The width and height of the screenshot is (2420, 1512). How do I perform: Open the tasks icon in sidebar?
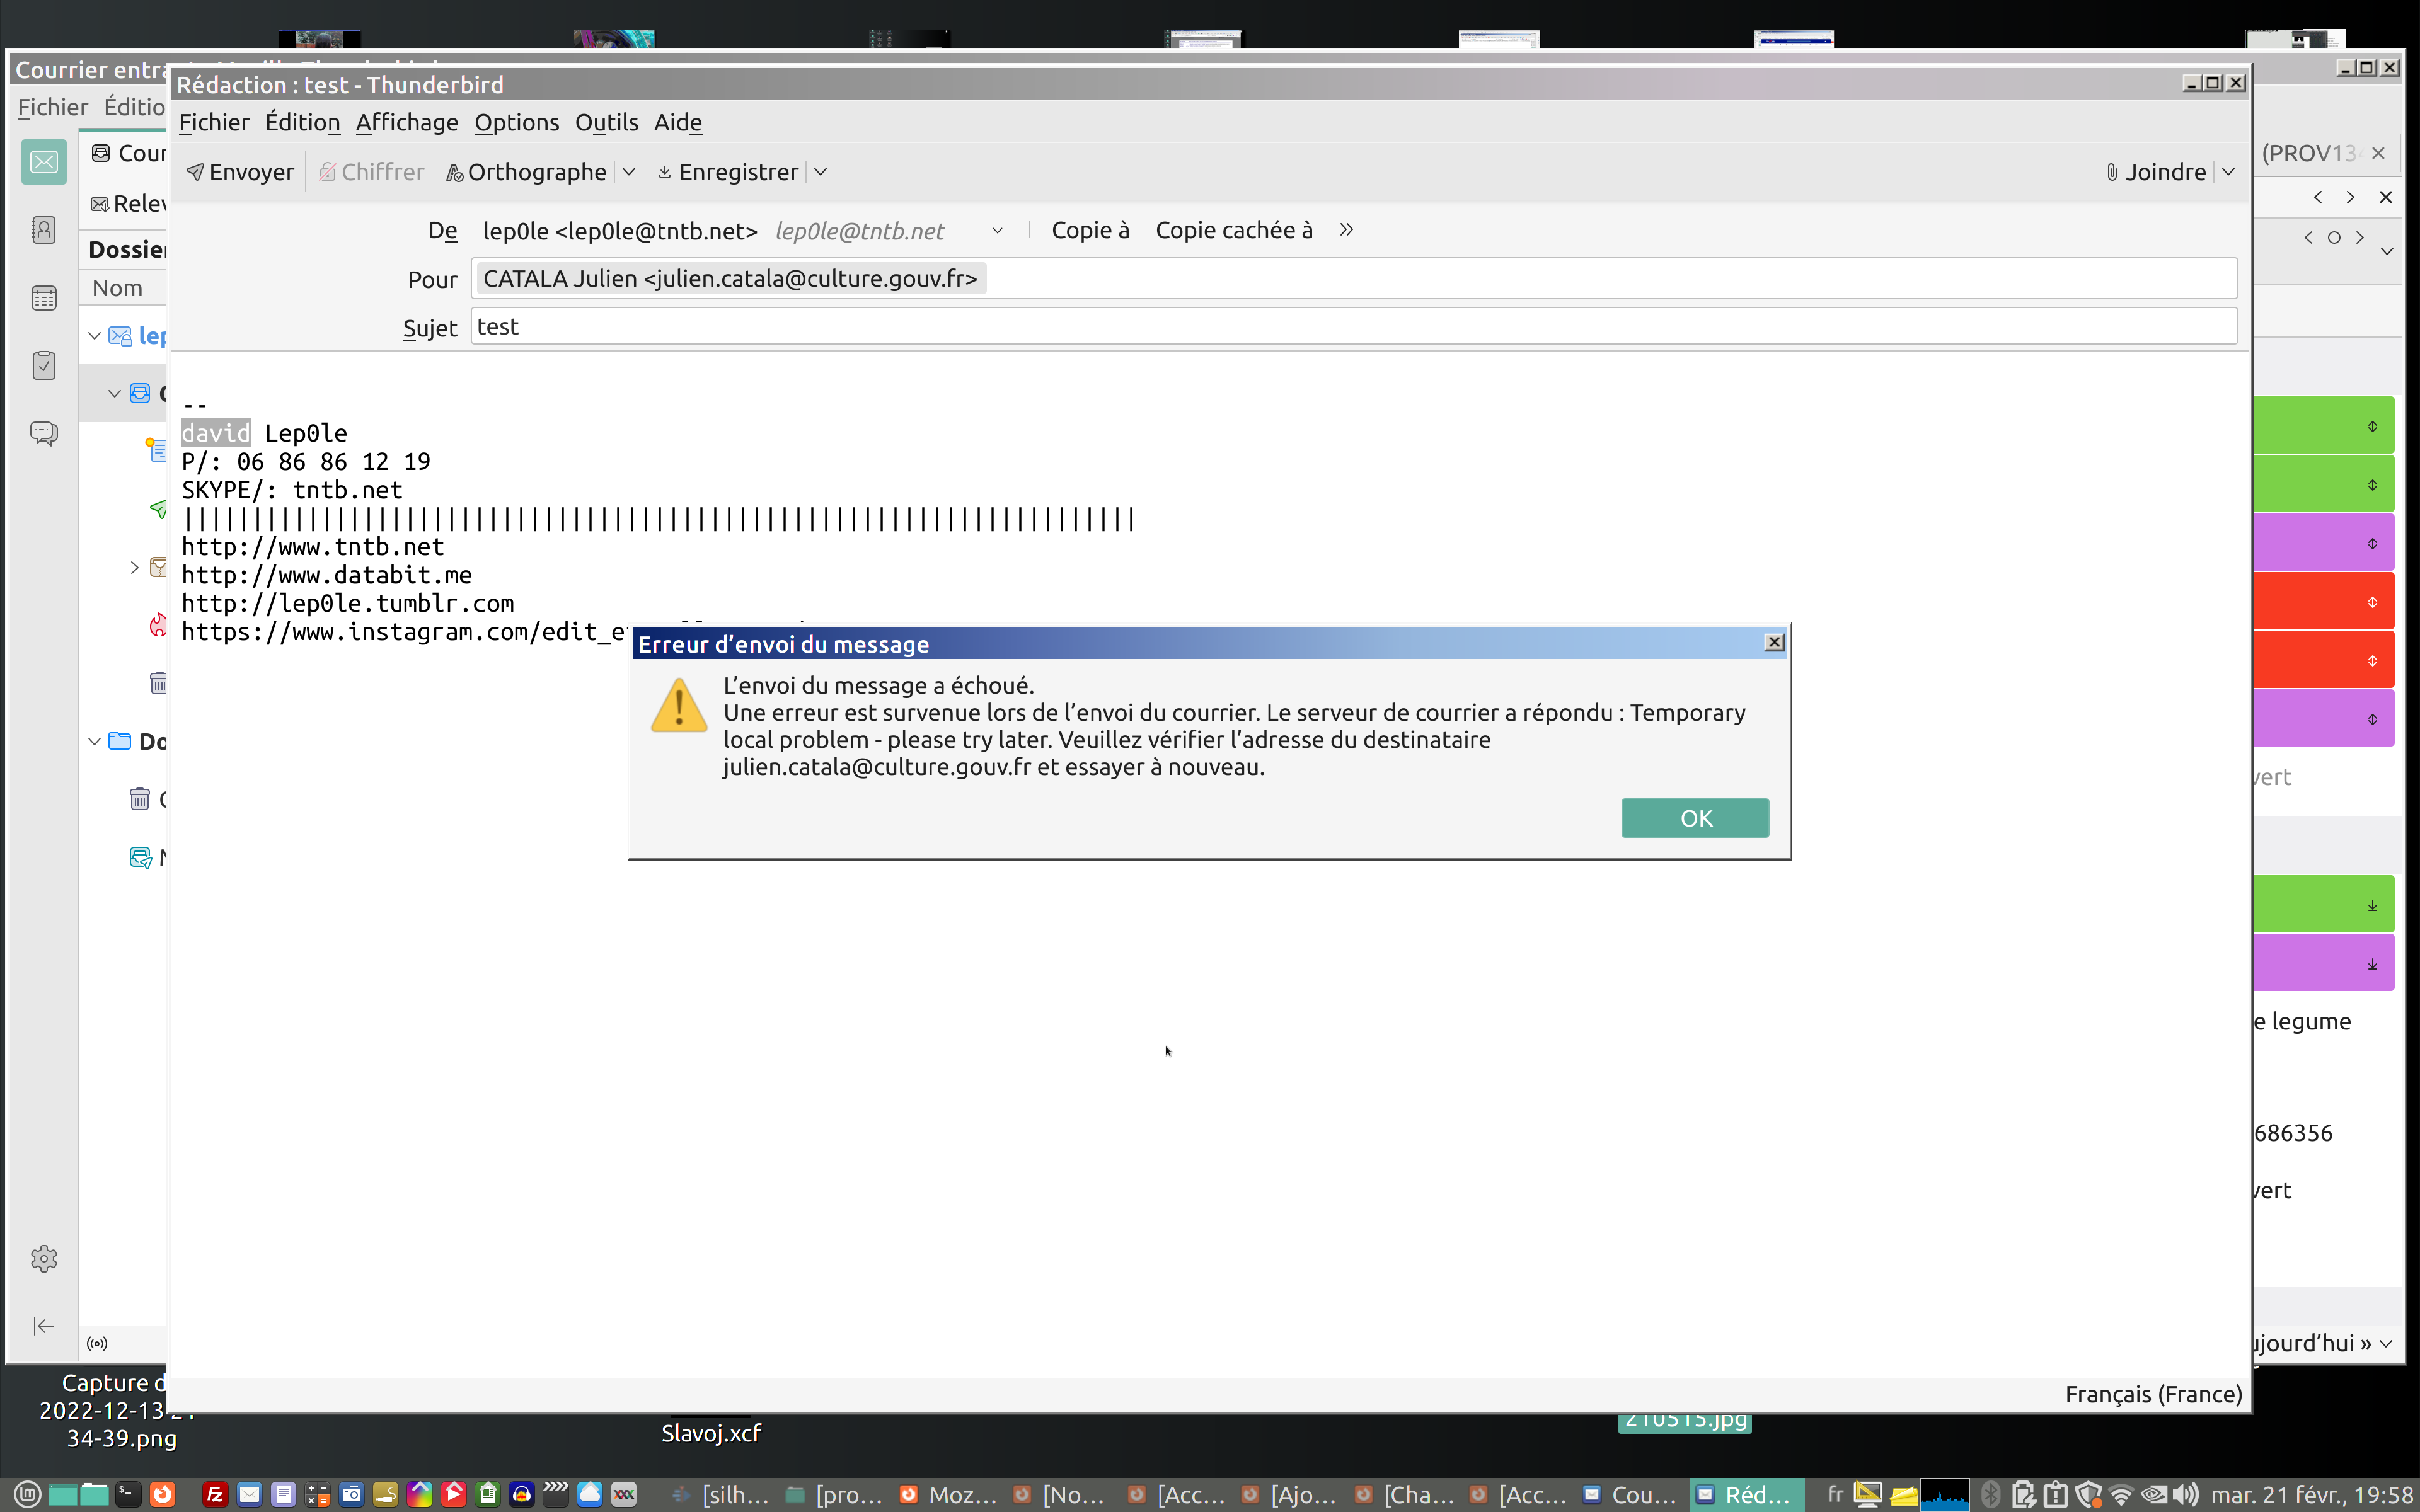(x=44, y=365)
